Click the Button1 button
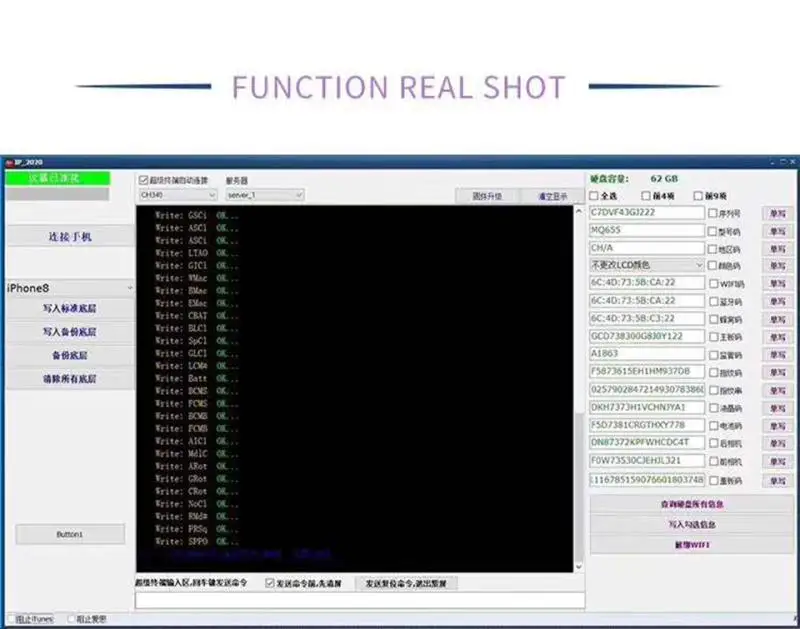This screenshot has width=800, height=629. point(70,534)
